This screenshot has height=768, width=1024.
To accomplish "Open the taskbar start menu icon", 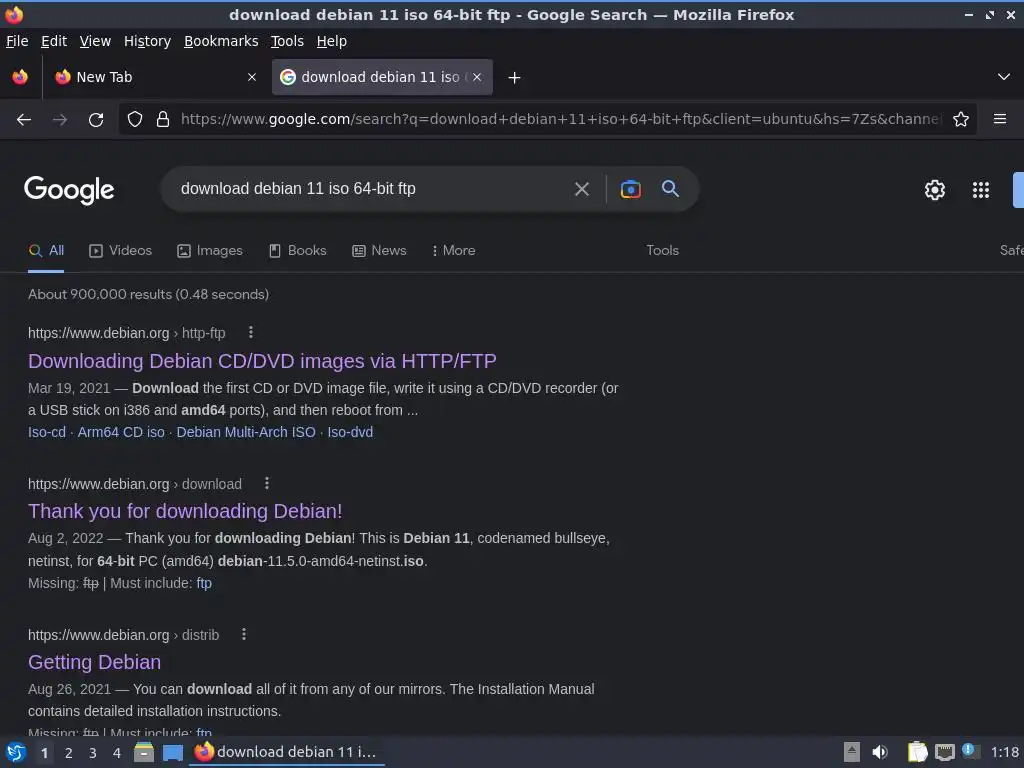I will click(x=16, y=752).
